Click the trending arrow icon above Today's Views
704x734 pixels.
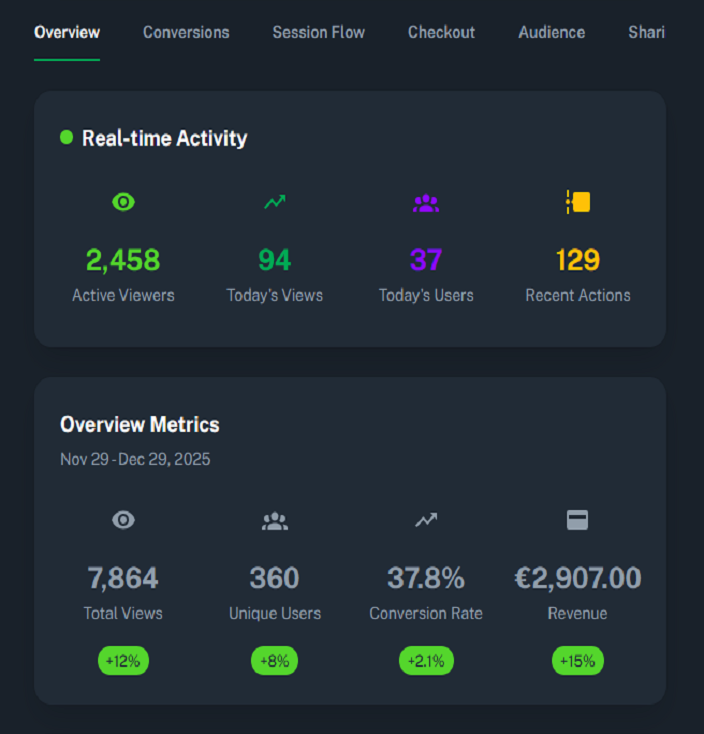275,202
